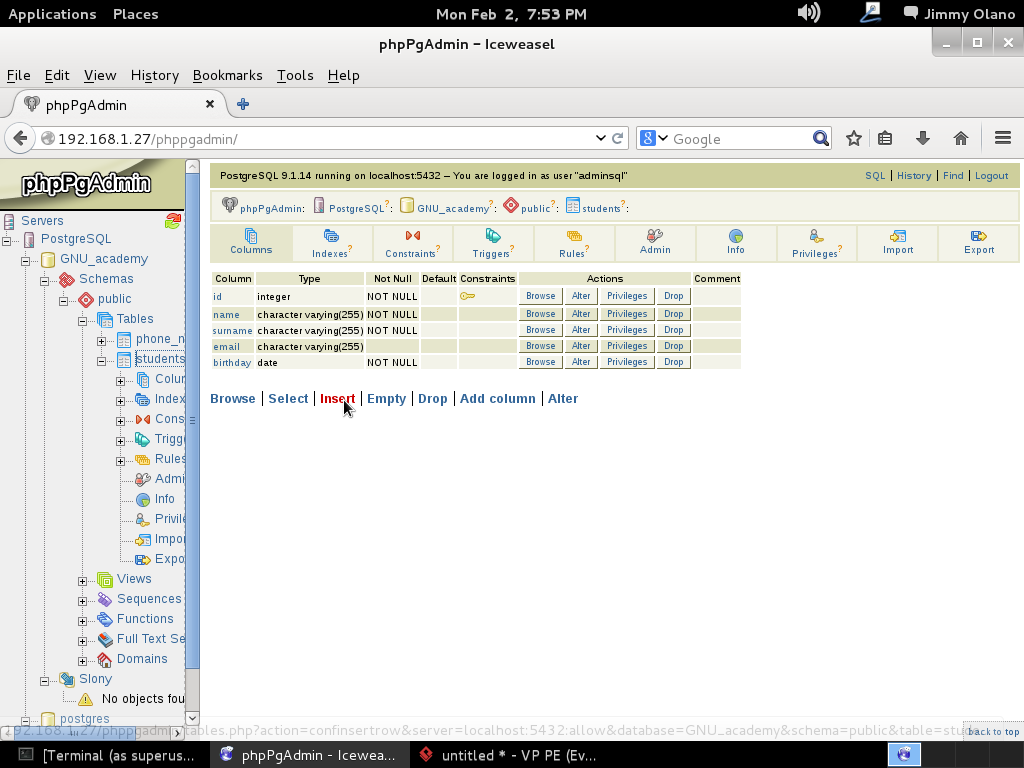
Task: Click Alter button for email column
Action: pyautogui.click(x=581, y=346)
